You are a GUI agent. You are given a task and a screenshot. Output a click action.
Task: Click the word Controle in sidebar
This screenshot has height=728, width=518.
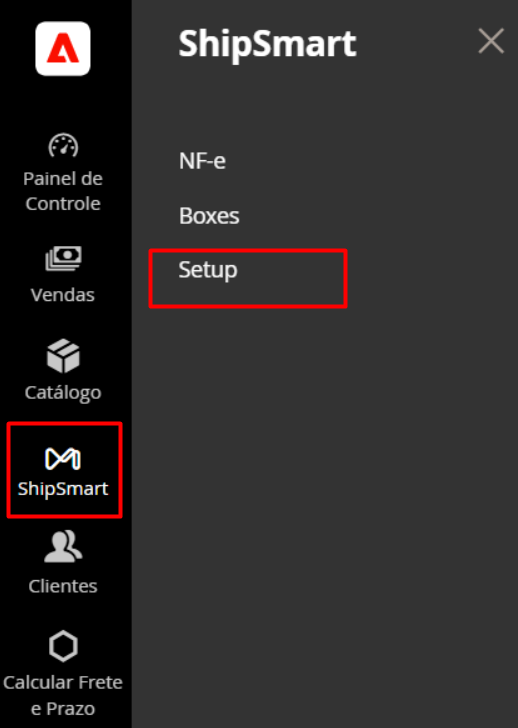[x=63, y=204]
